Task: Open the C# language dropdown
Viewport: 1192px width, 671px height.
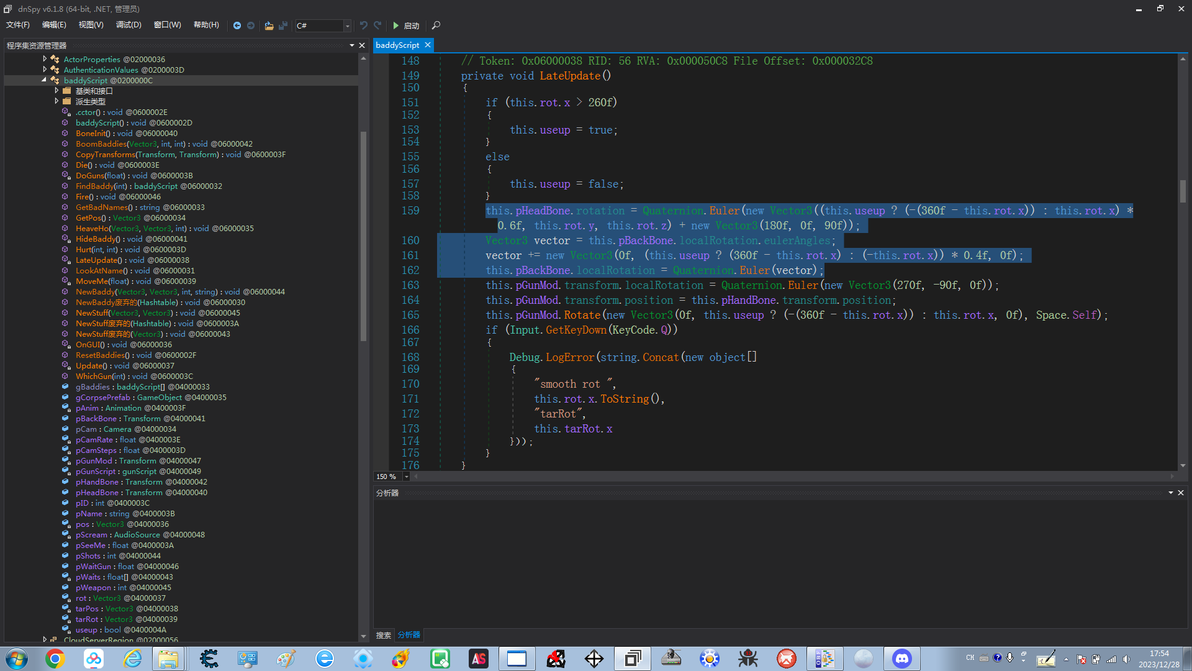Action: coord(347,26)
